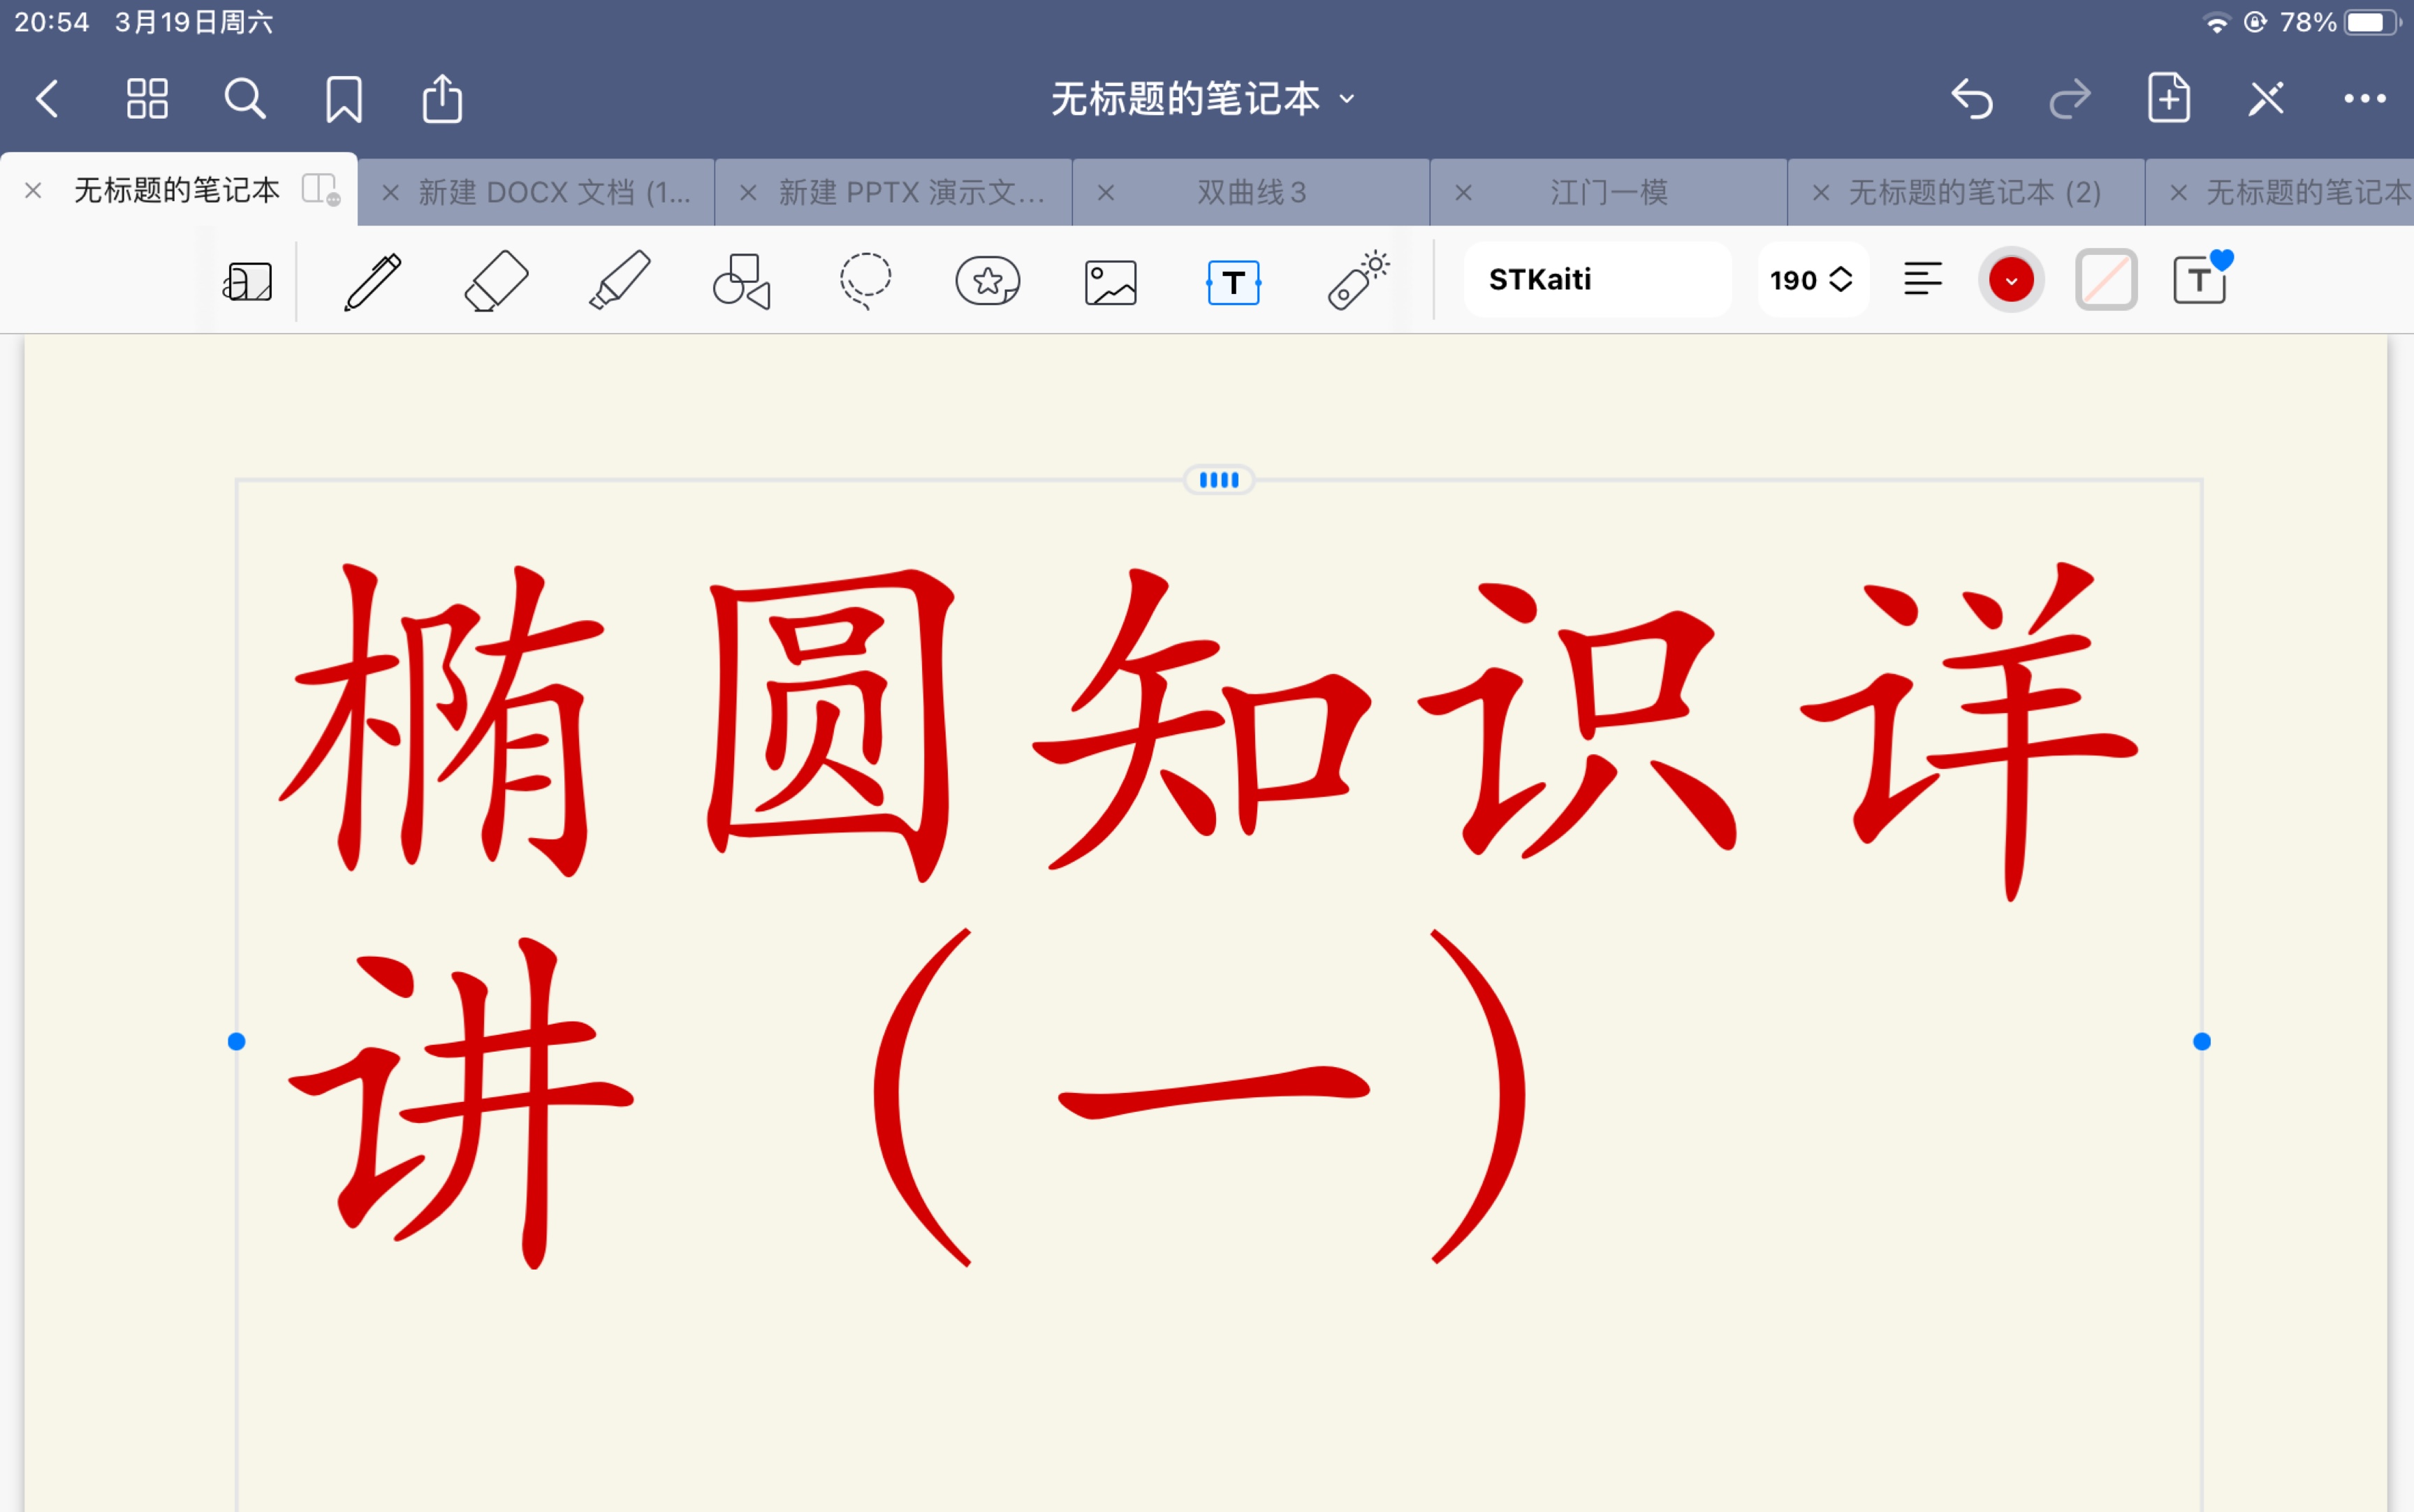Open the more options menu
This screenshot has height=1512, width=2414.
(2365, 98)
